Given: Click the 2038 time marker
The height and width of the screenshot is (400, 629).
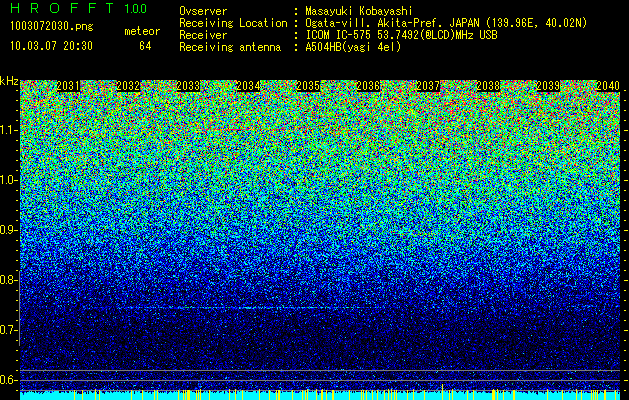Looking at the screenshot, I should [x=488, y=86].
